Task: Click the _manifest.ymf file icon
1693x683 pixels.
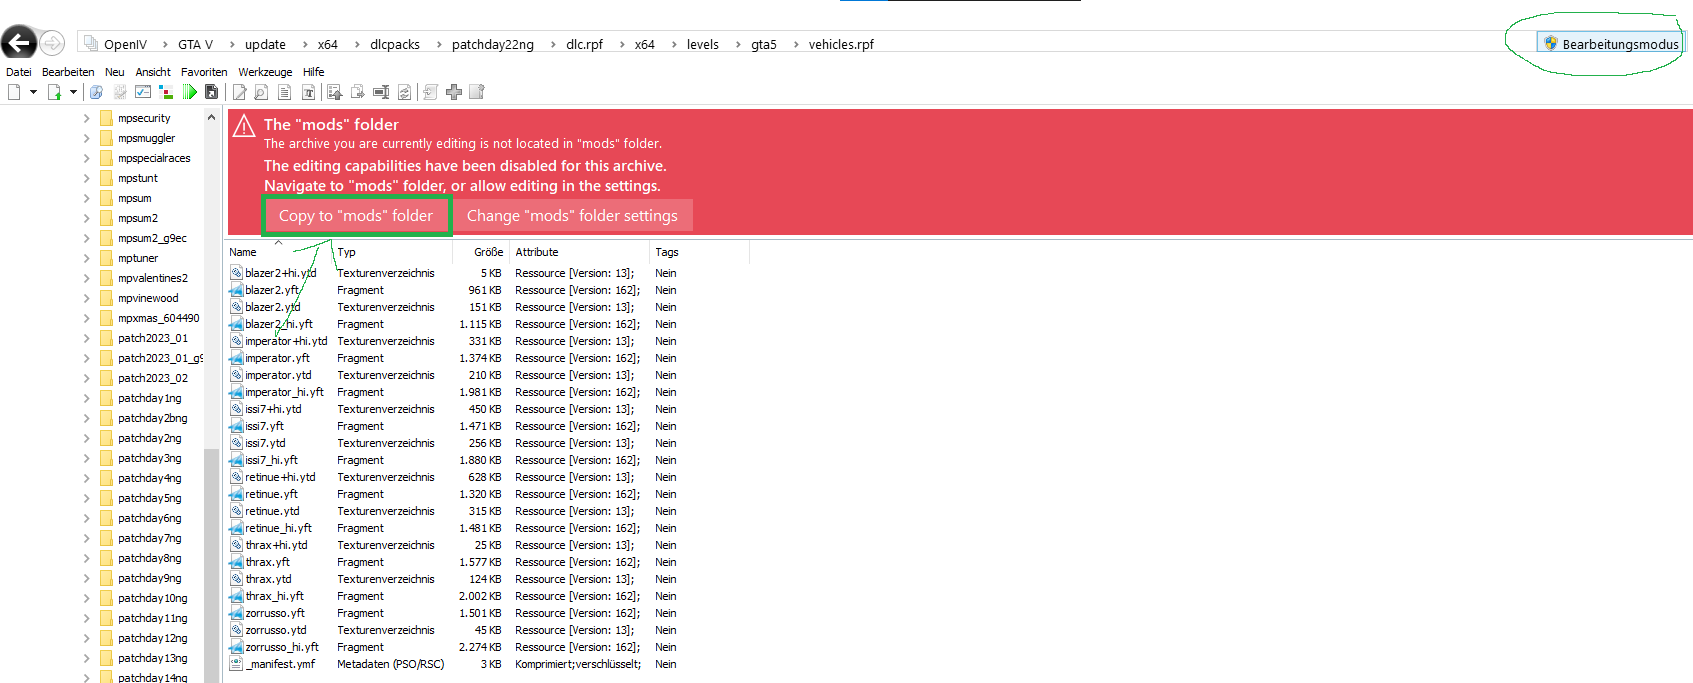Action: [x=236, y=664]
